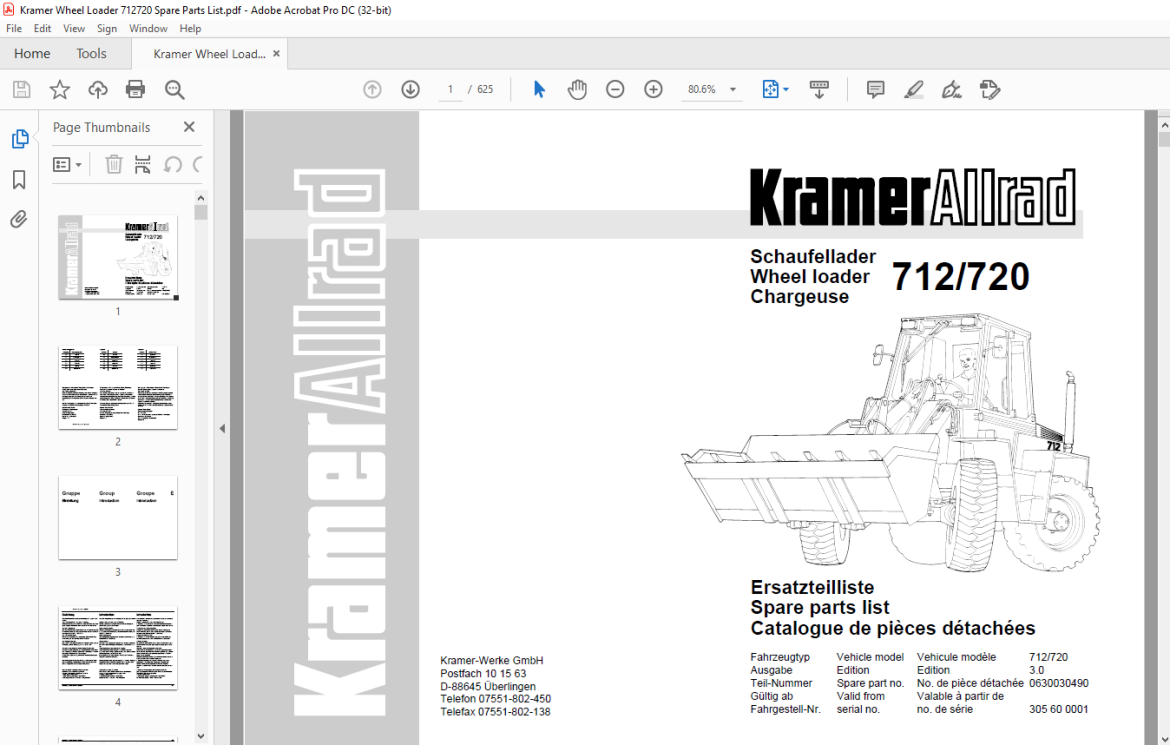Click the upload to cloud icon
This screenshot has height=745, width=1170.
point(98,90)
